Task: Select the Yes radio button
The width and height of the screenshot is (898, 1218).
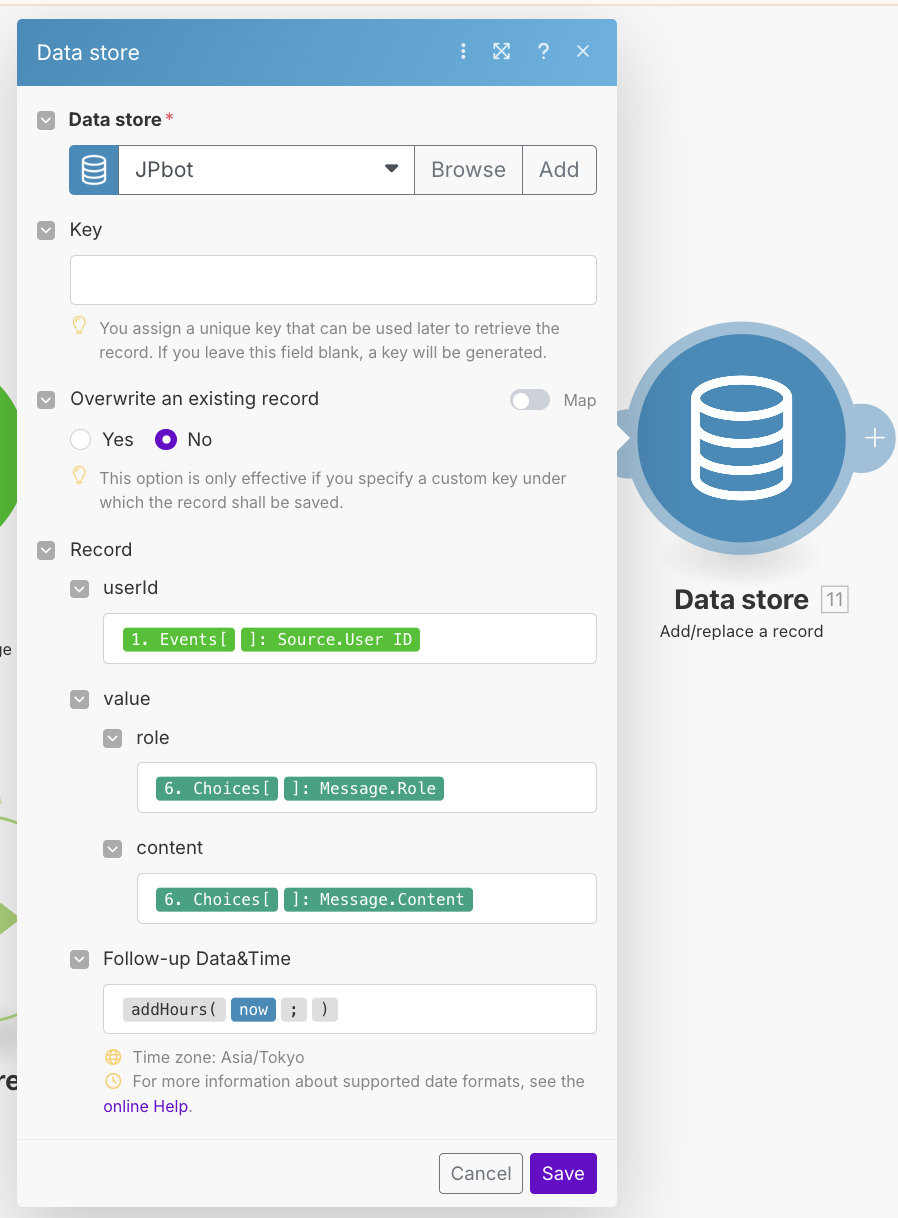Action: (81, 440)
